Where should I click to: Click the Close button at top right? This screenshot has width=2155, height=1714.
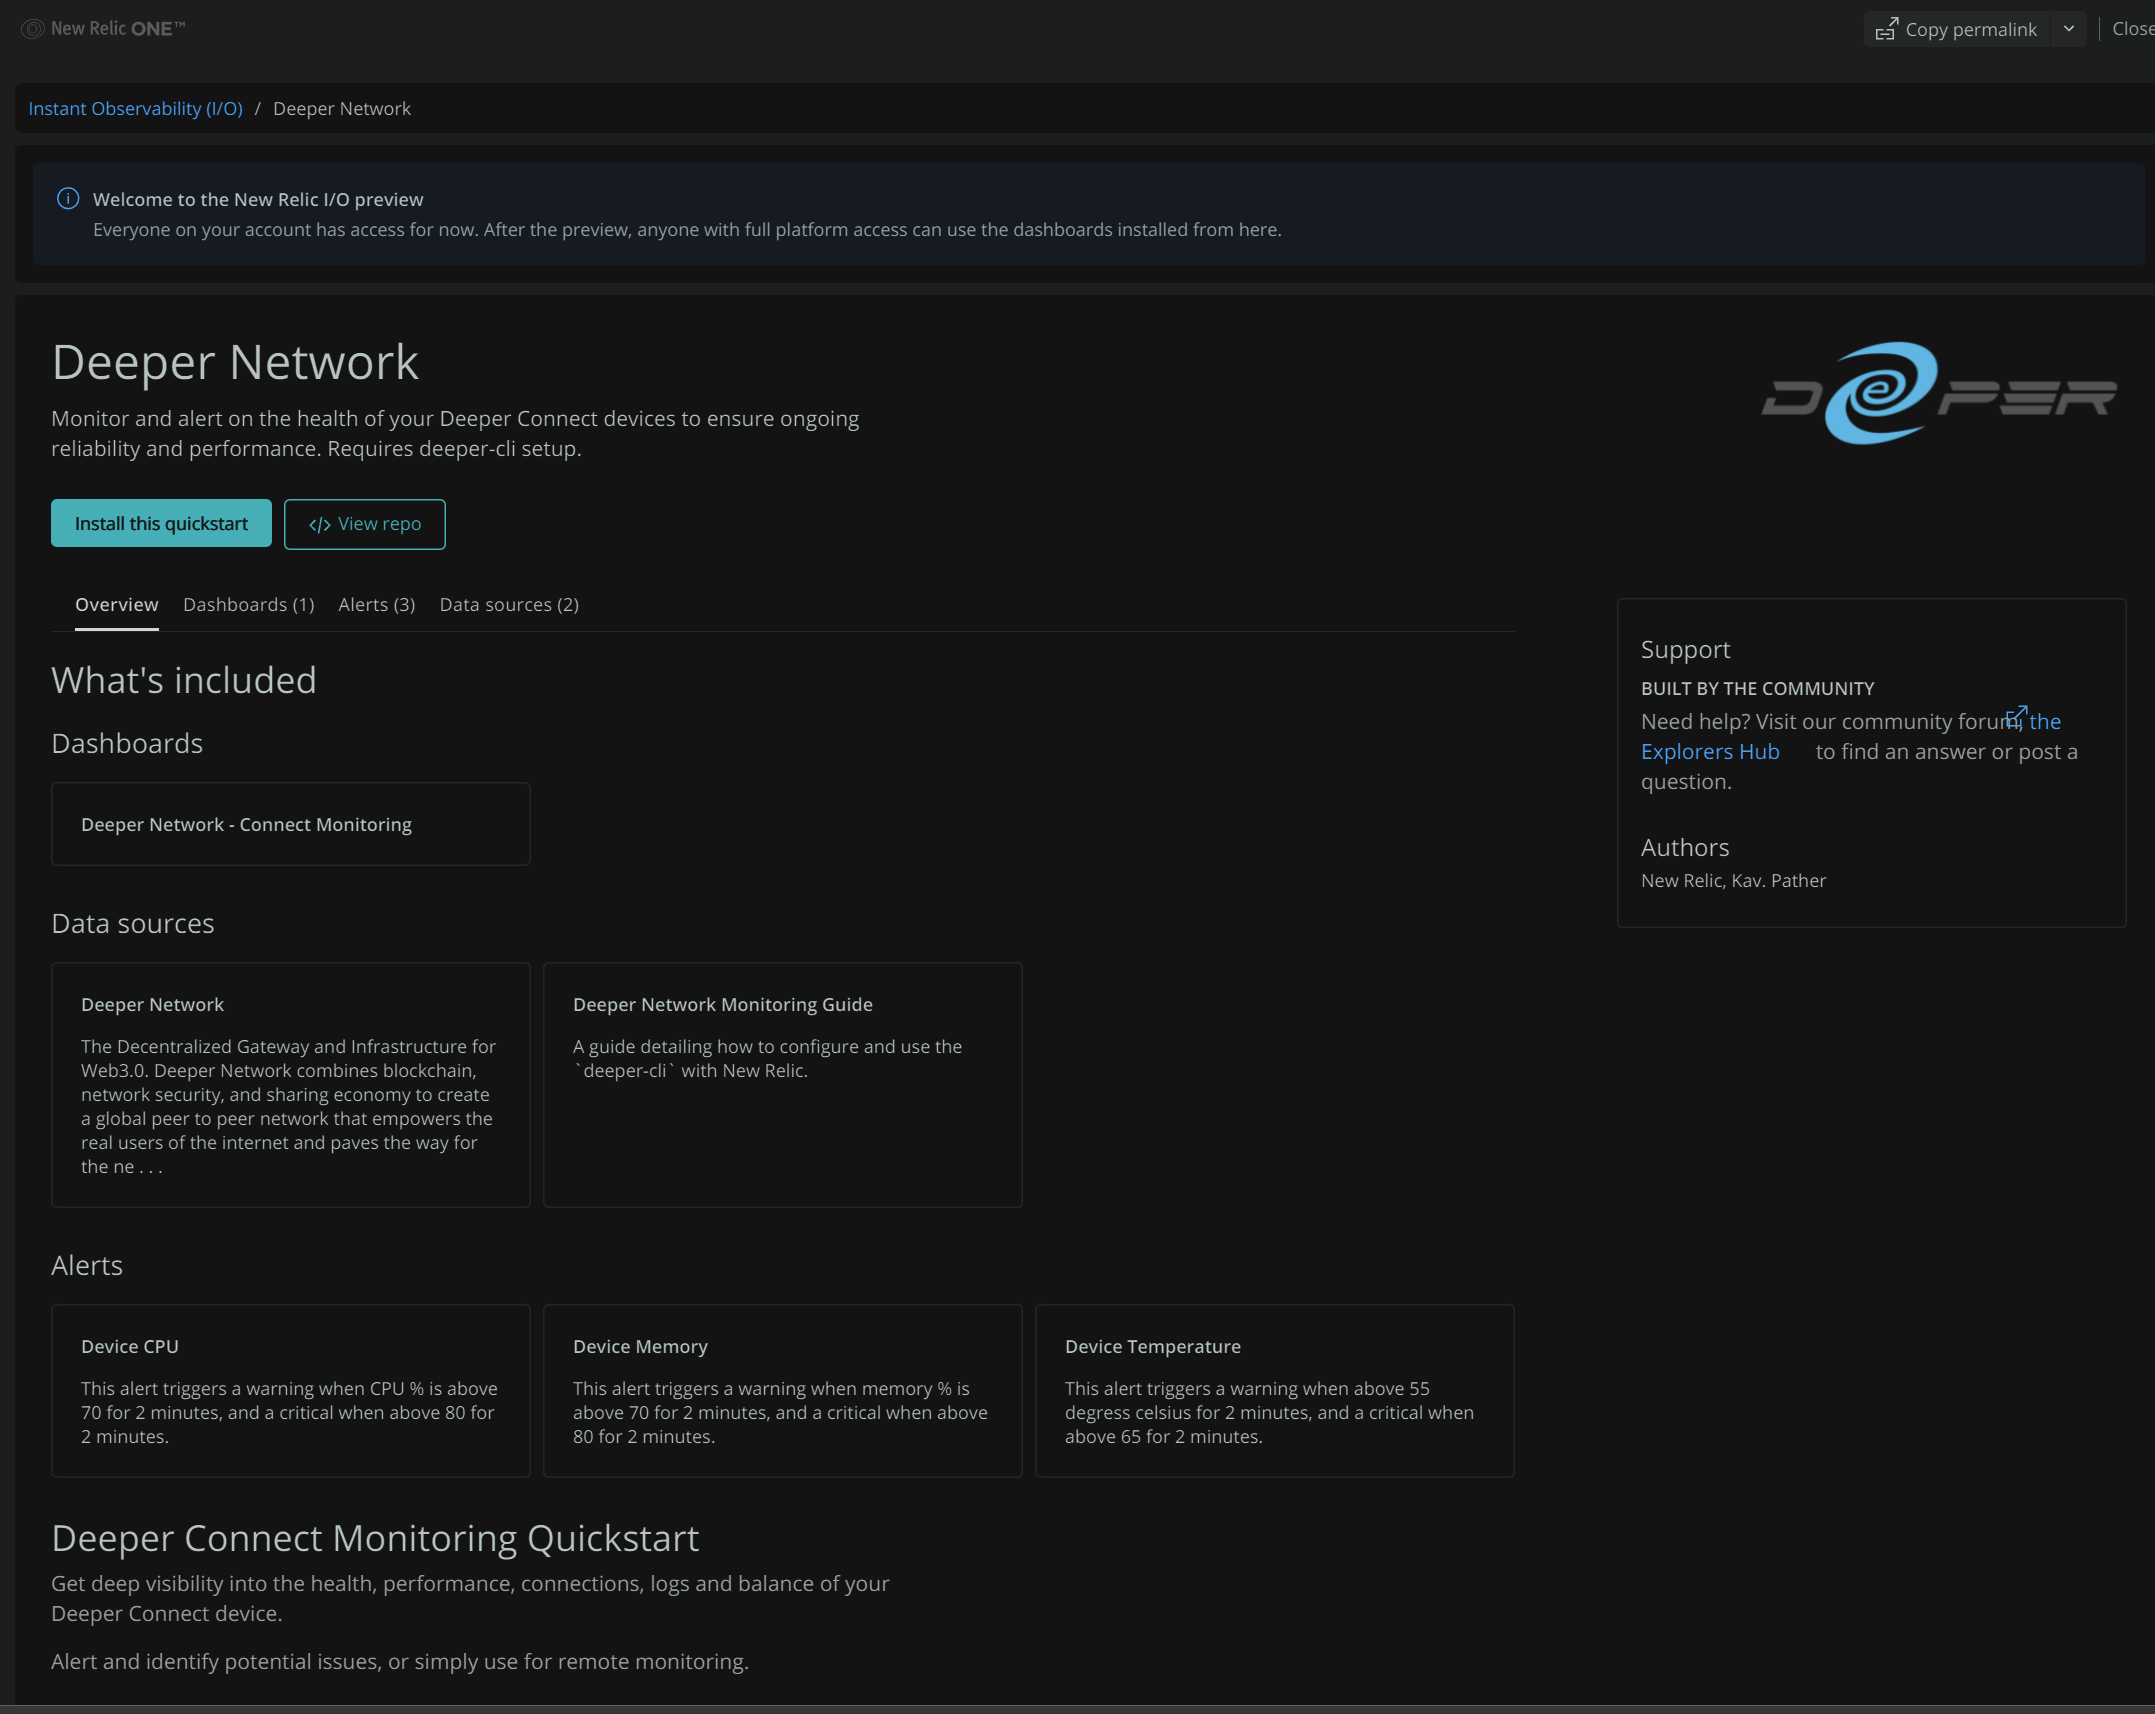[2132, 29]
